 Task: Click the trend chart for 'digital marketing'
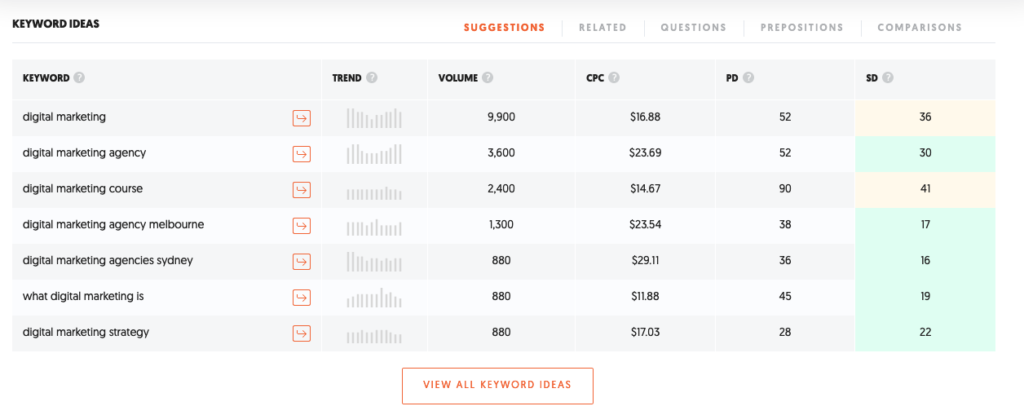pyautogui.click(x=374, y=118)
